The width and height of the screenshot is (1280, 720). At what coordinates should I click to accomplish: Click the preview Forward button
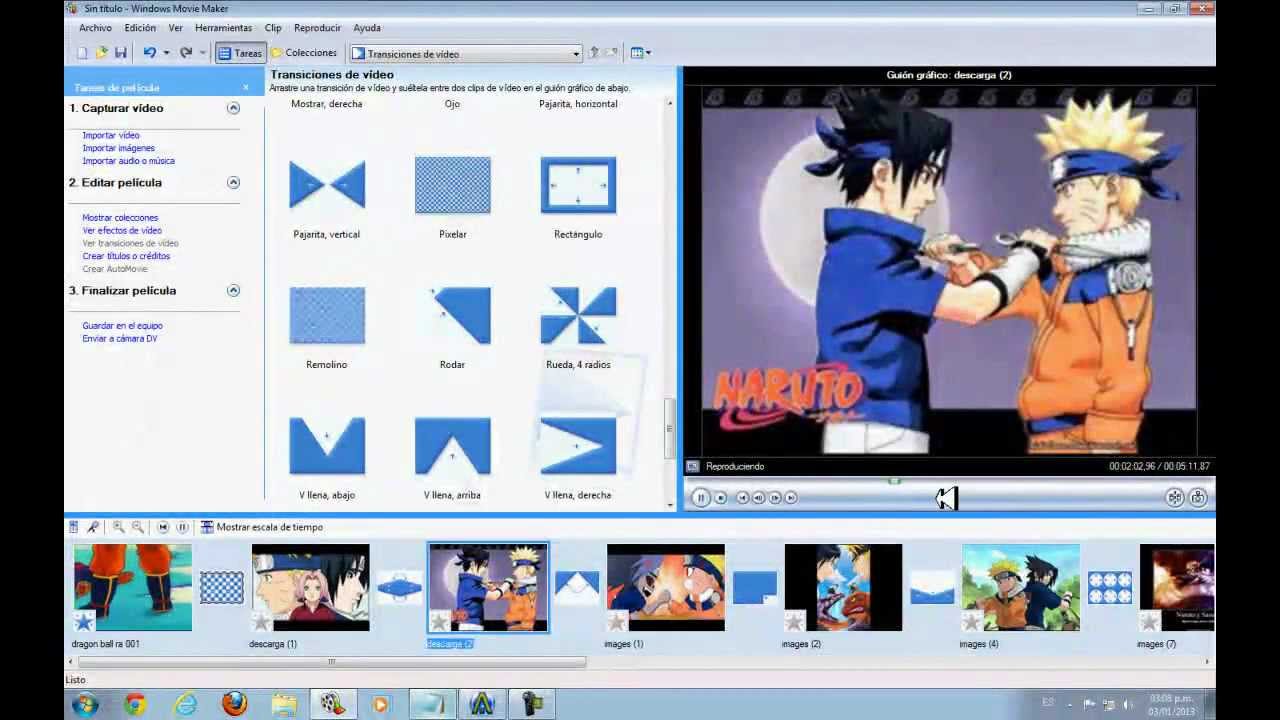(x=791, y=497)
